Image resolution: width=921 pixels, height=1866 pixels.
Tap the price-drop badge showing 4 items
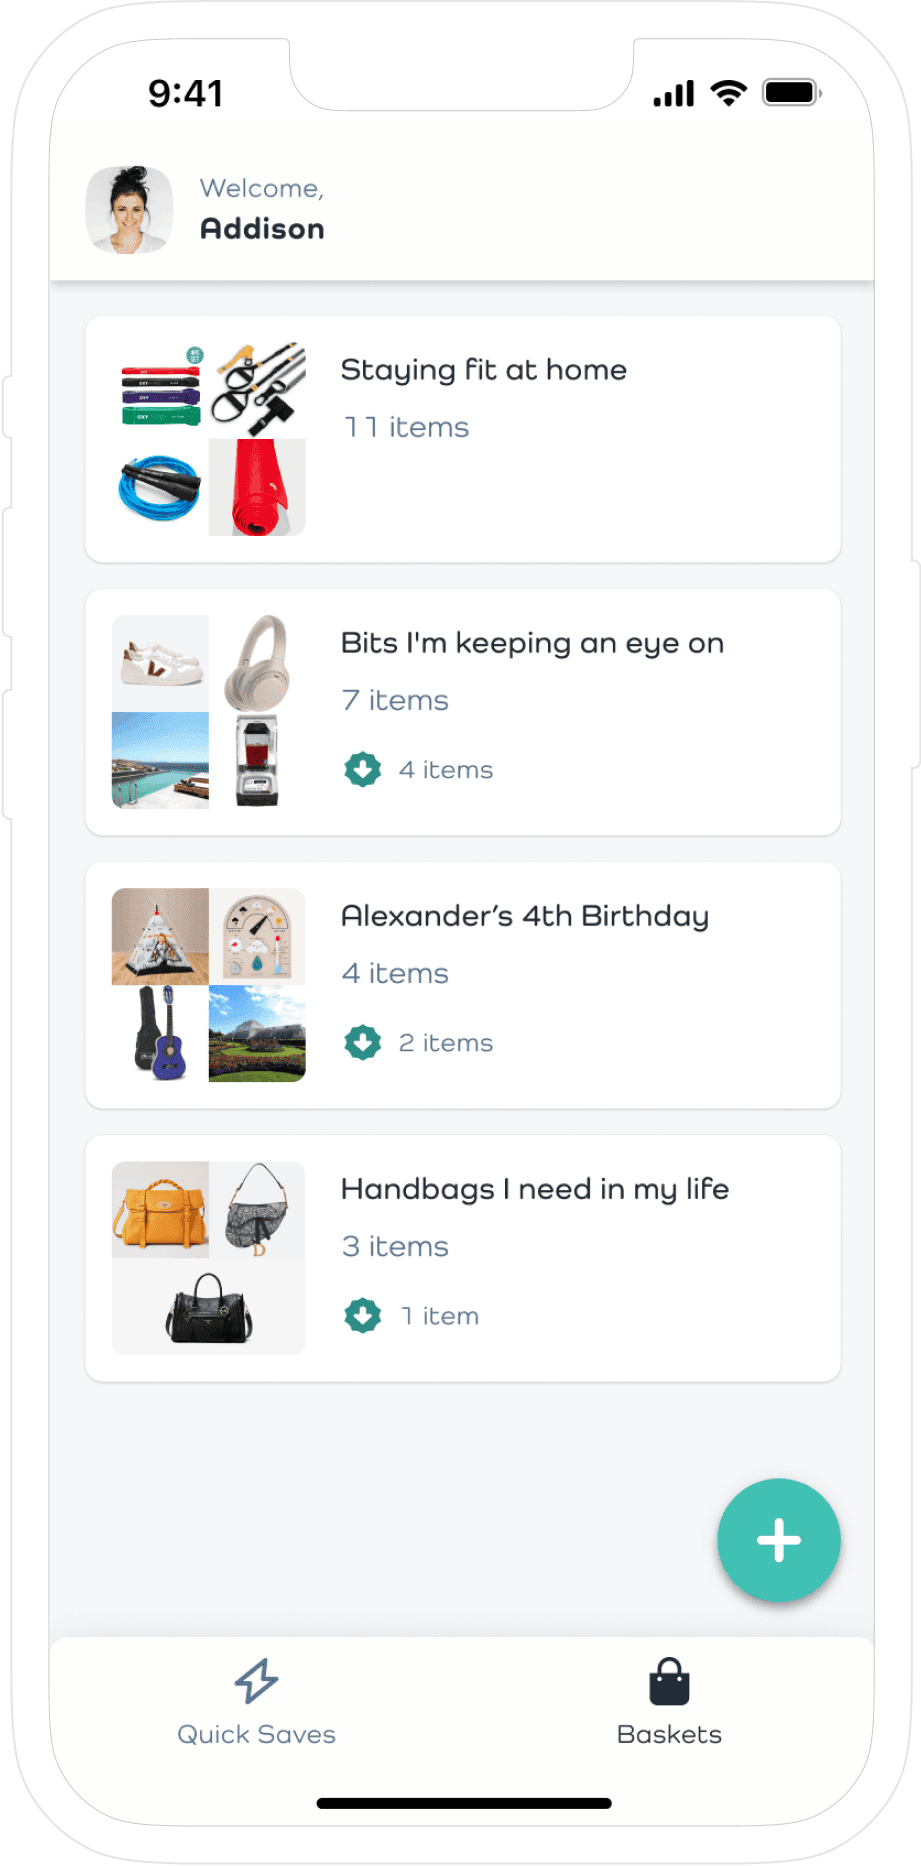point(362,769)
